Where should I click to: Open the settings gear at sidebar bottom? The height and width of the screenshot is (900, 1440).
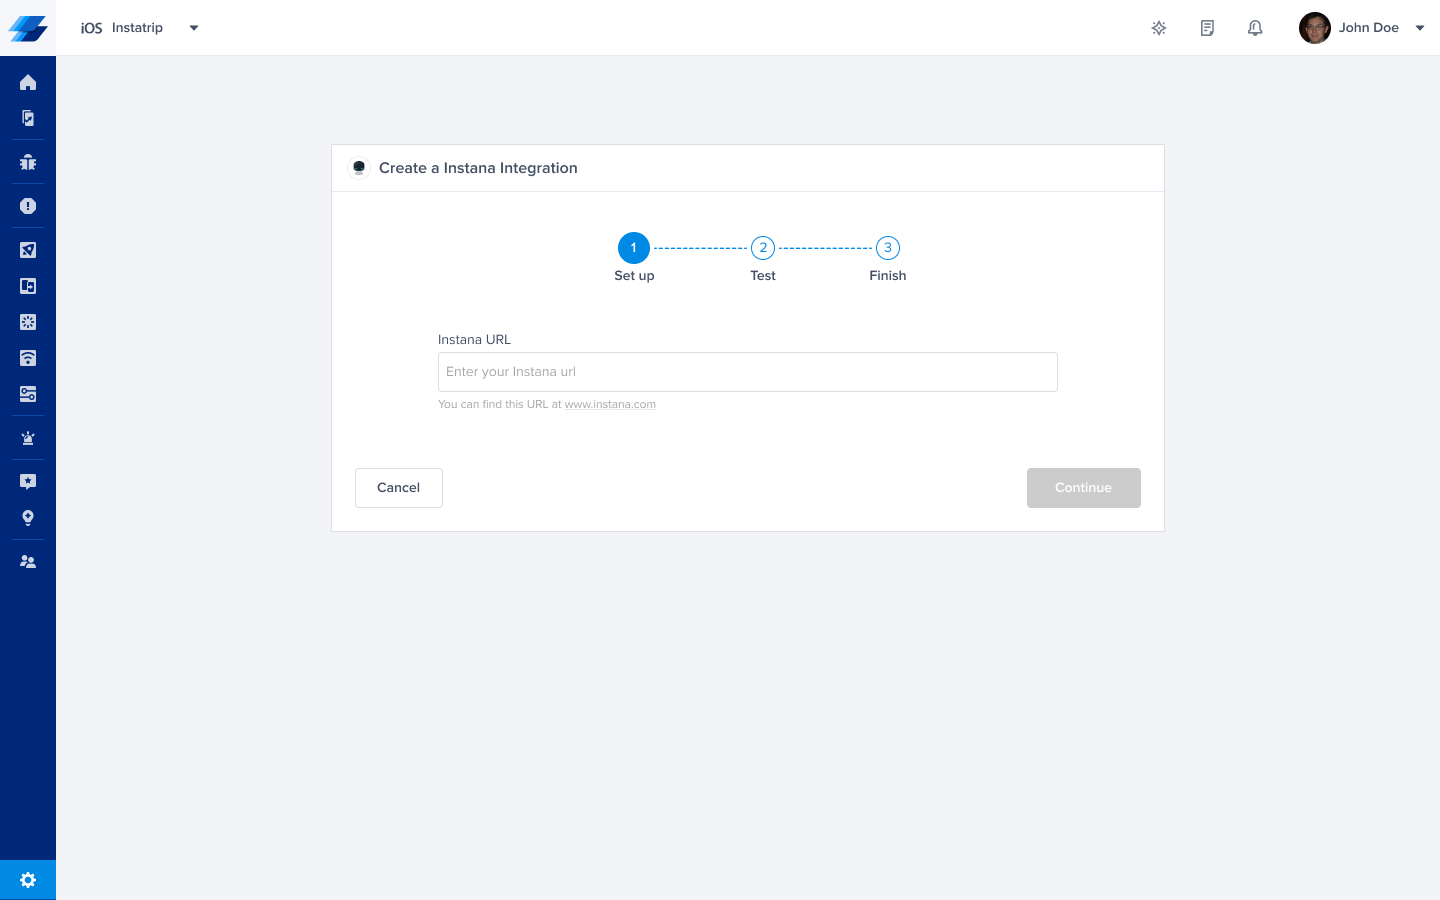[28, 880]
